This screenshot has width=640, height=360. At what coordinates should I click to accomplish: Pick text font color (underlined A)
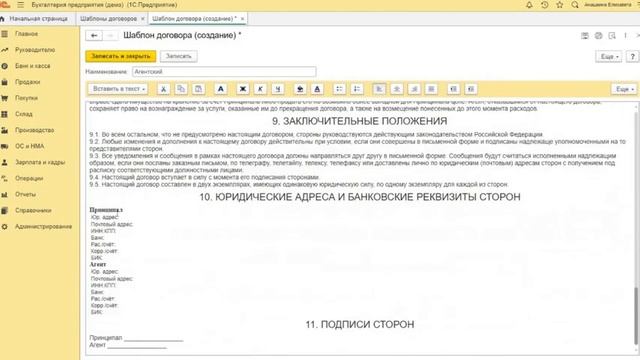point(317,89)
